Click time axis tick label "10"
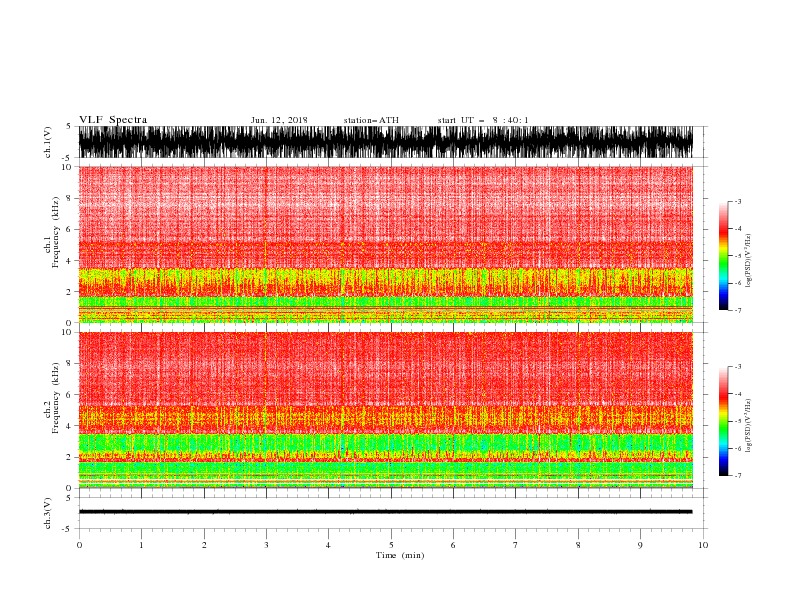This screenshot has height=612, width=792. [703, 545]
